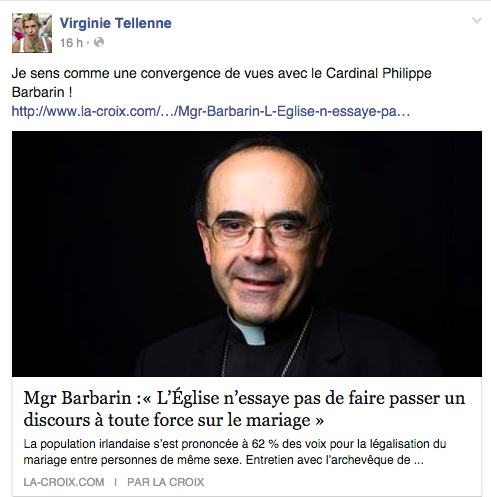Screen dimensions: 491x497
Task: Click 'Cardinal Philippe' in the post text
Action: (379, 73)
